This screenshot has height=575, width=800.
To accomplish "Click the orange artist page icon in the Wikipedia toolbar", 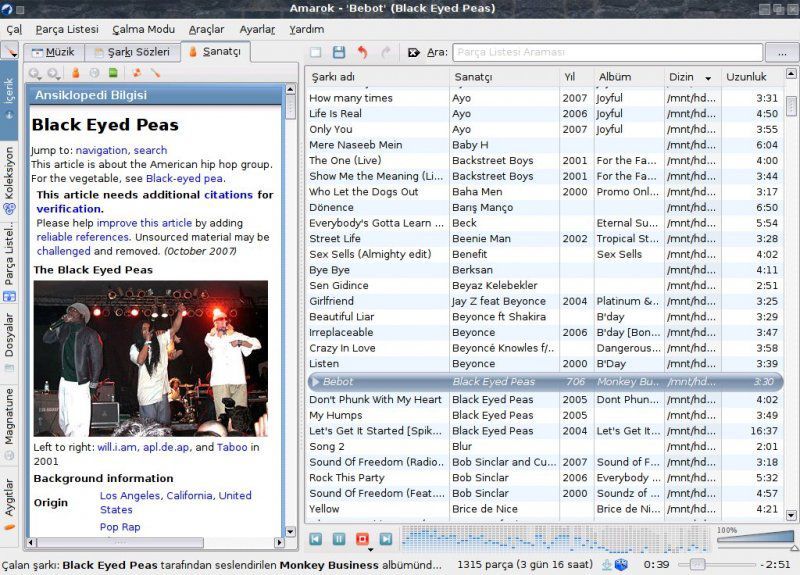I will pyautogui.click(x=75, y=73).
